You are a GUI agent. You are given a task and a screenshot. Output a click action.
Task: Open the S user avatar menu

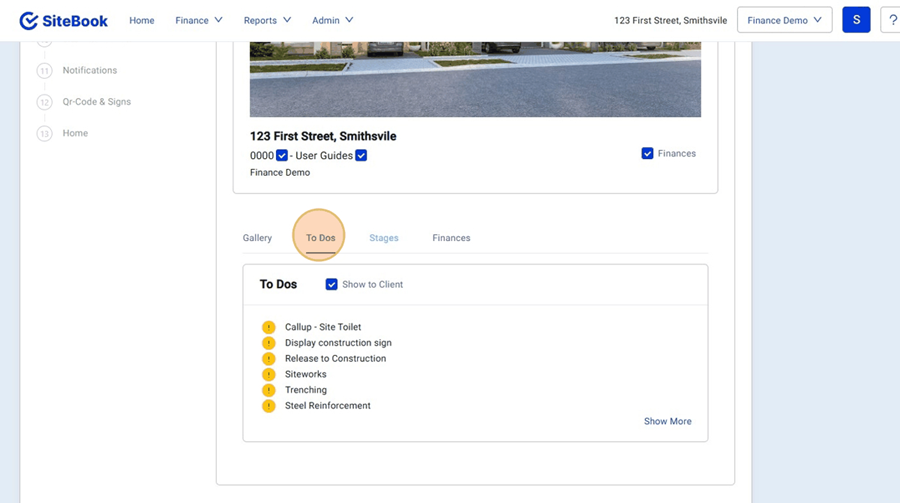click(x=856, y=20)
